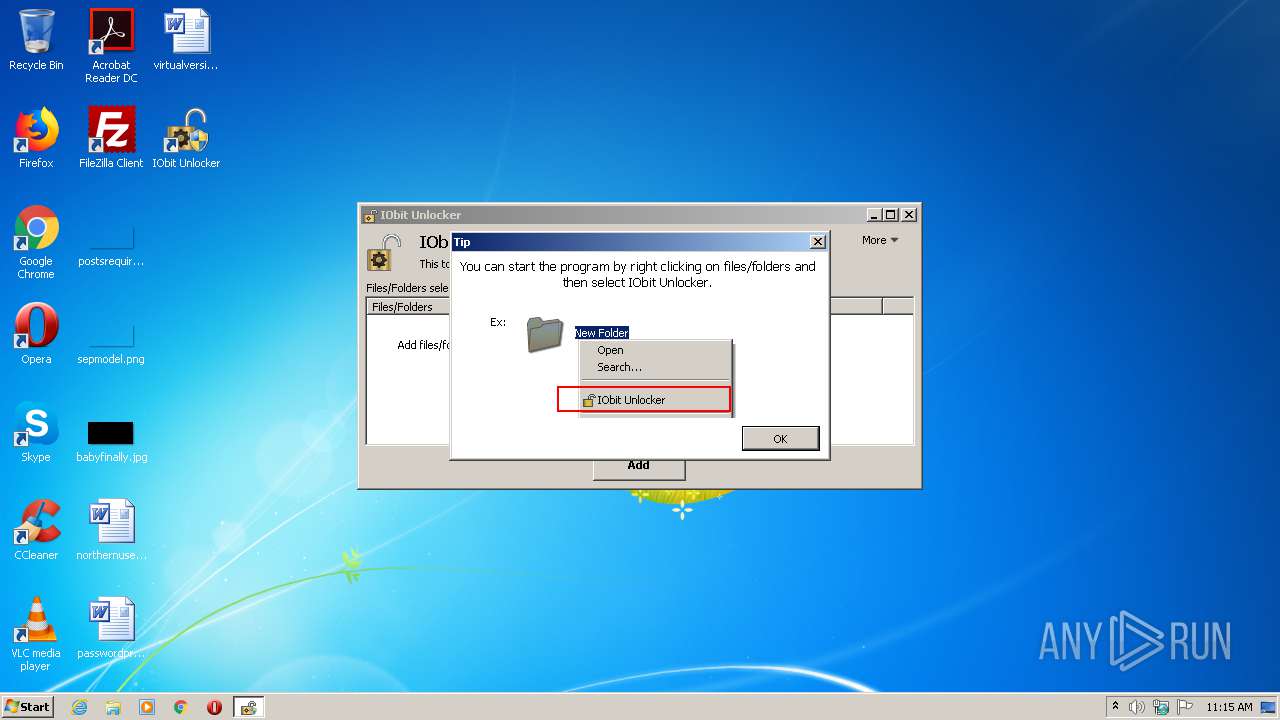1280x720 pixels.
Task: Open the Recycle Bin desktop icon
Action: pyautogui.click(x=36, y=41)
